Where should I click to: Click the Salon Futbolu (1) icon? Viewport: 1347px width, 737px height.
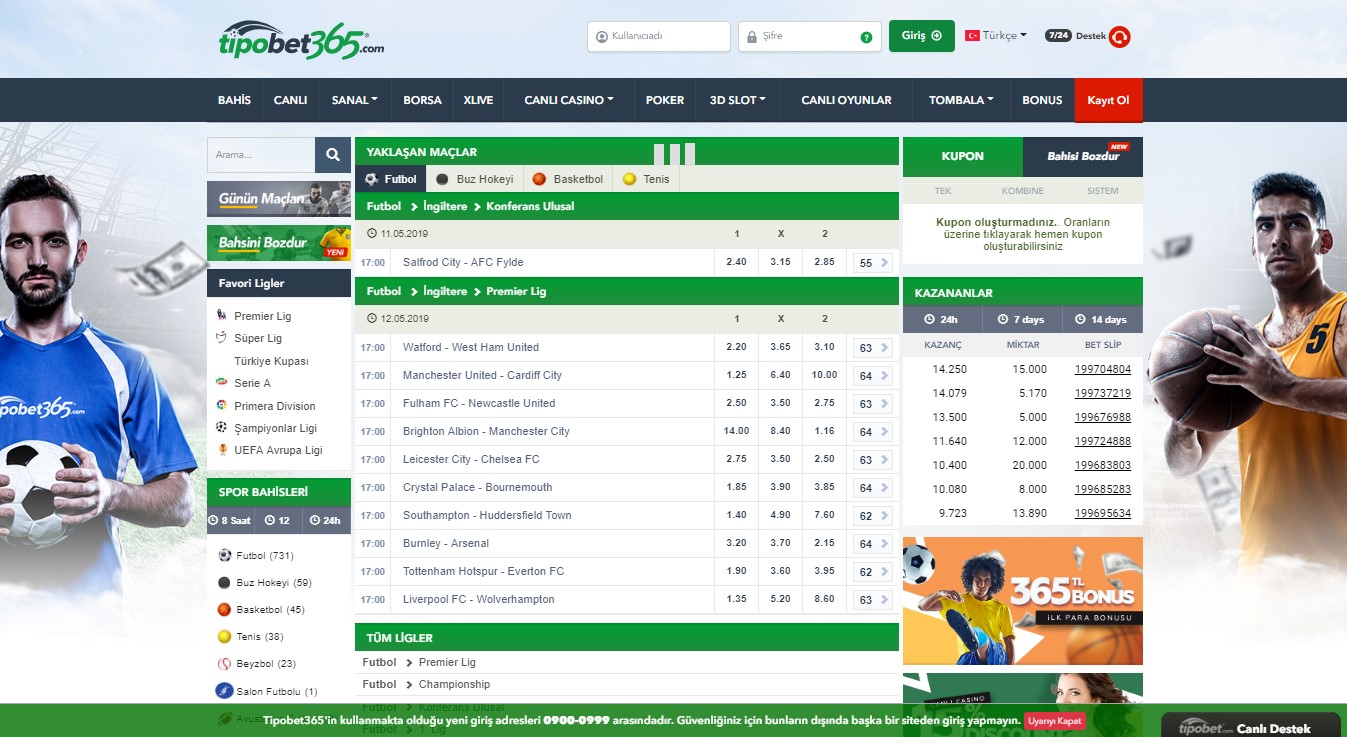coord(224,690)
